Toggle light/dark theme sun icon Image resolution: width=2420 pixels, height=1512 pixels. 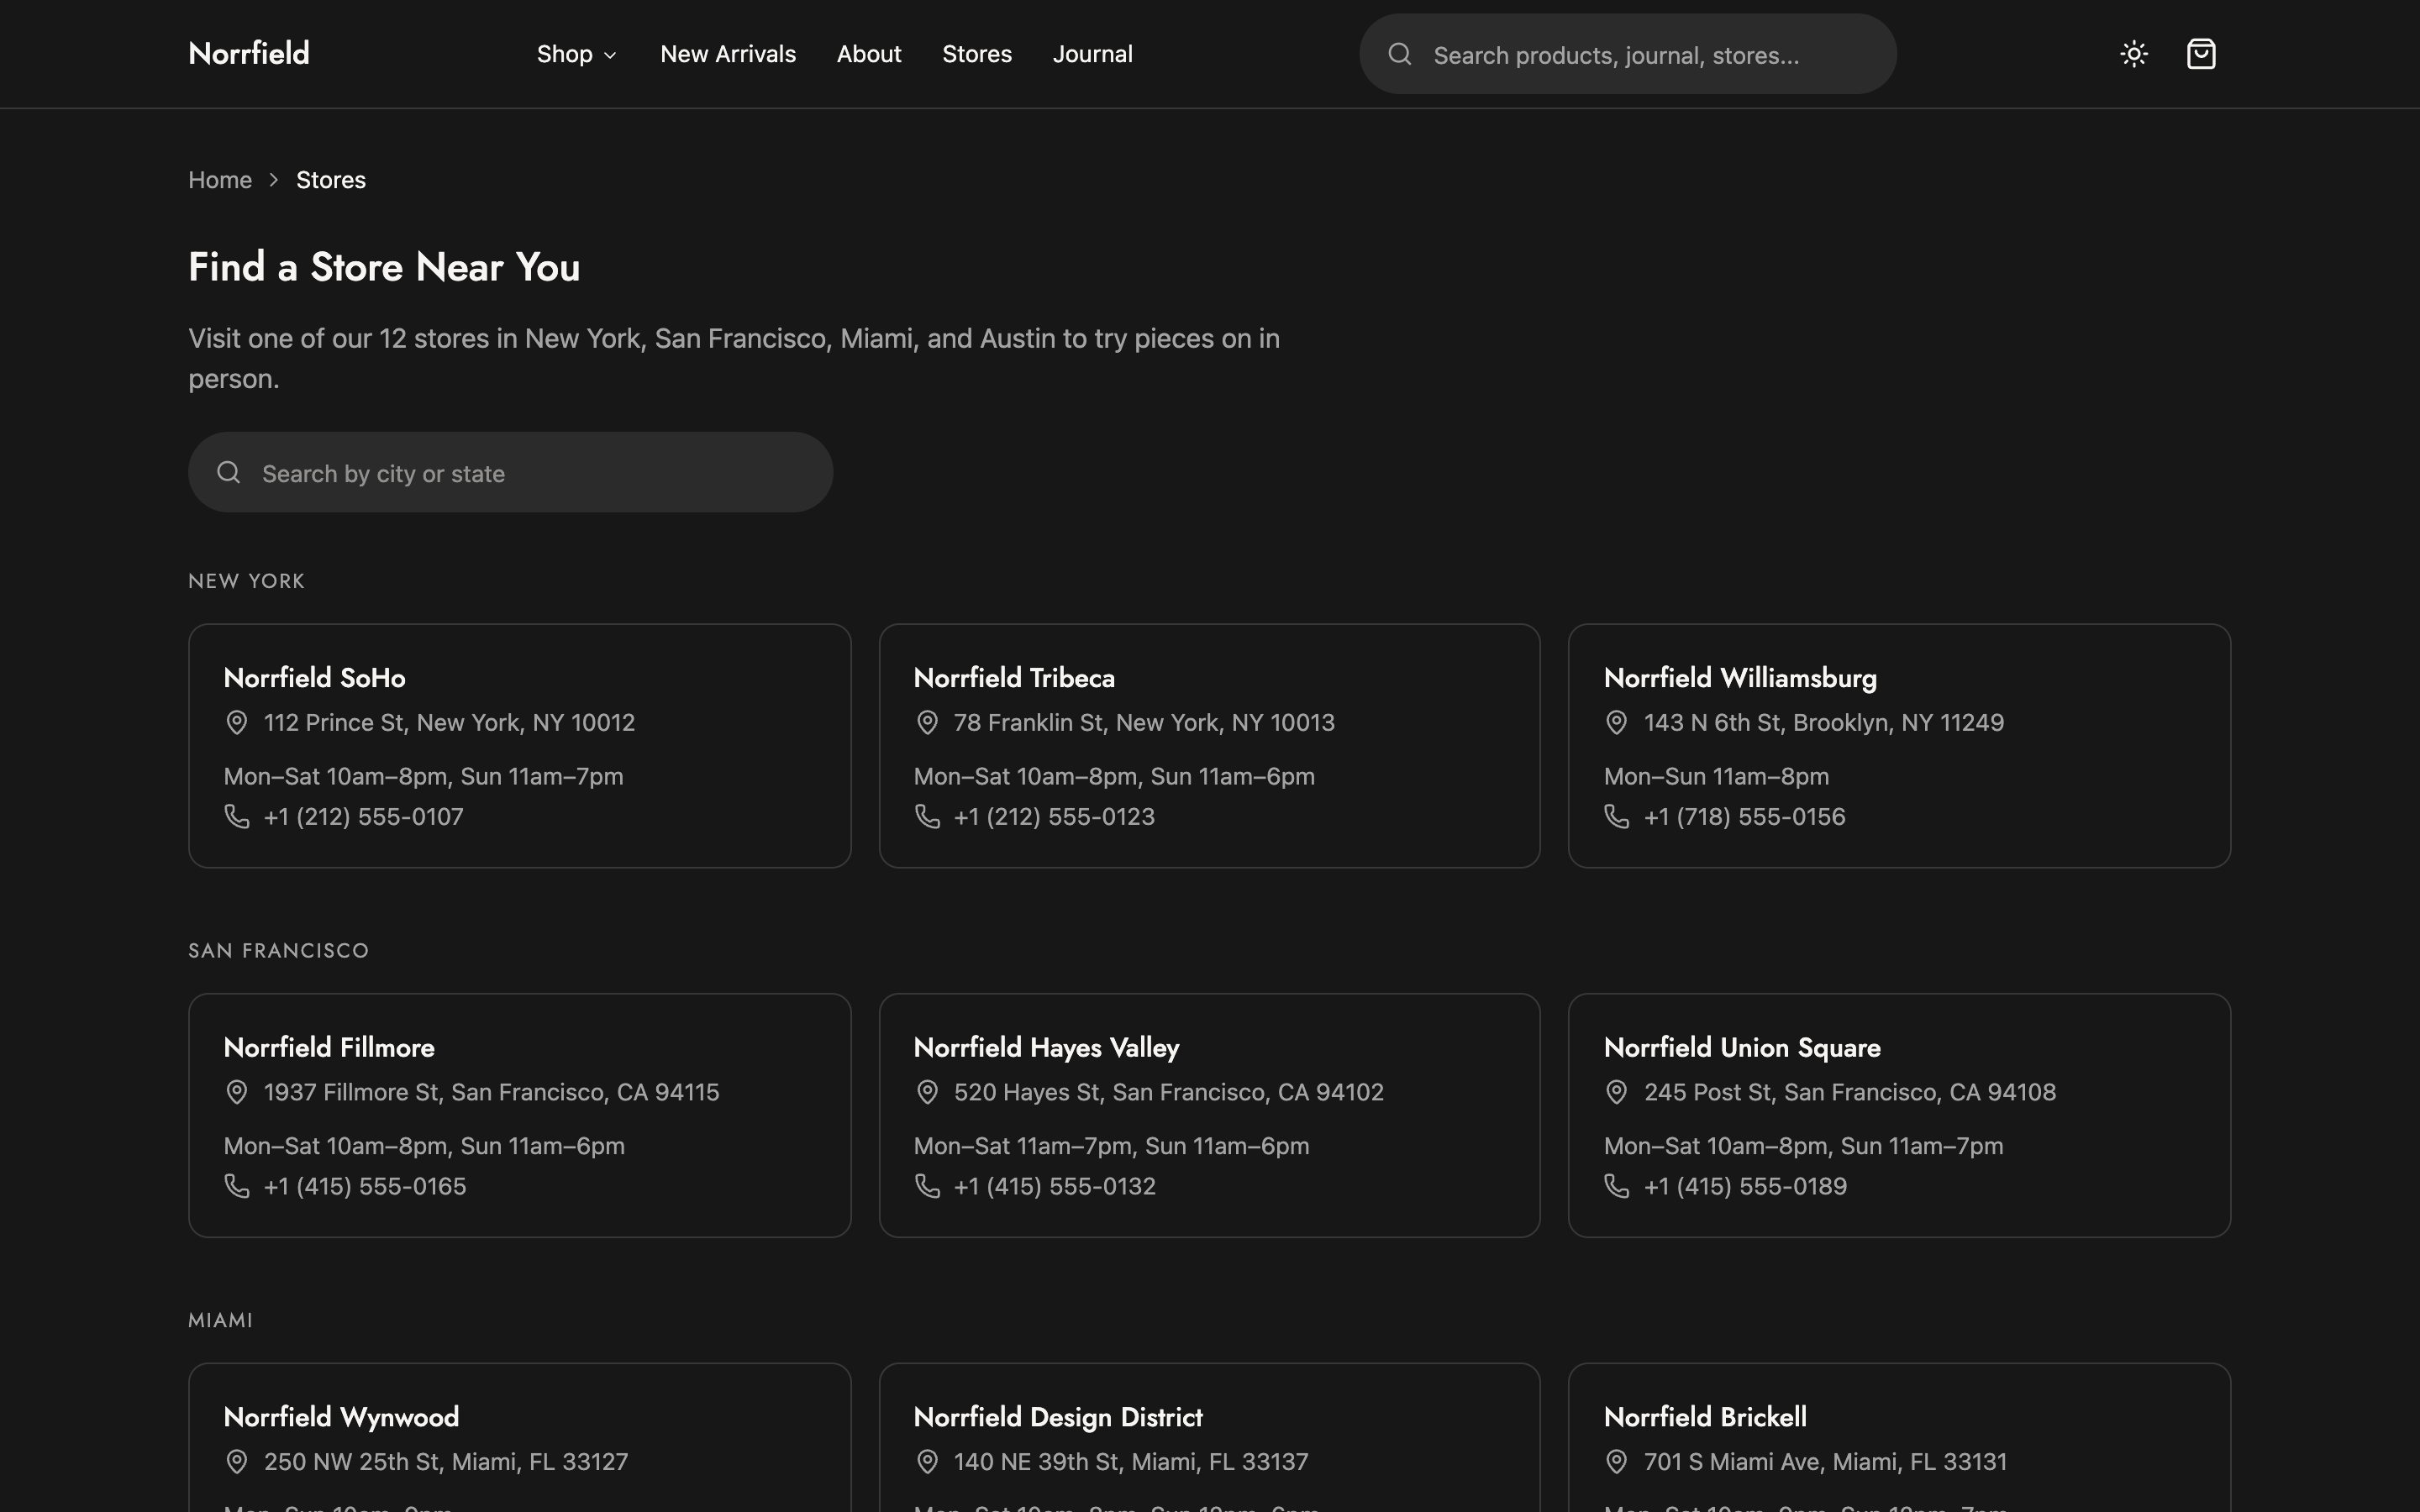2134,54
